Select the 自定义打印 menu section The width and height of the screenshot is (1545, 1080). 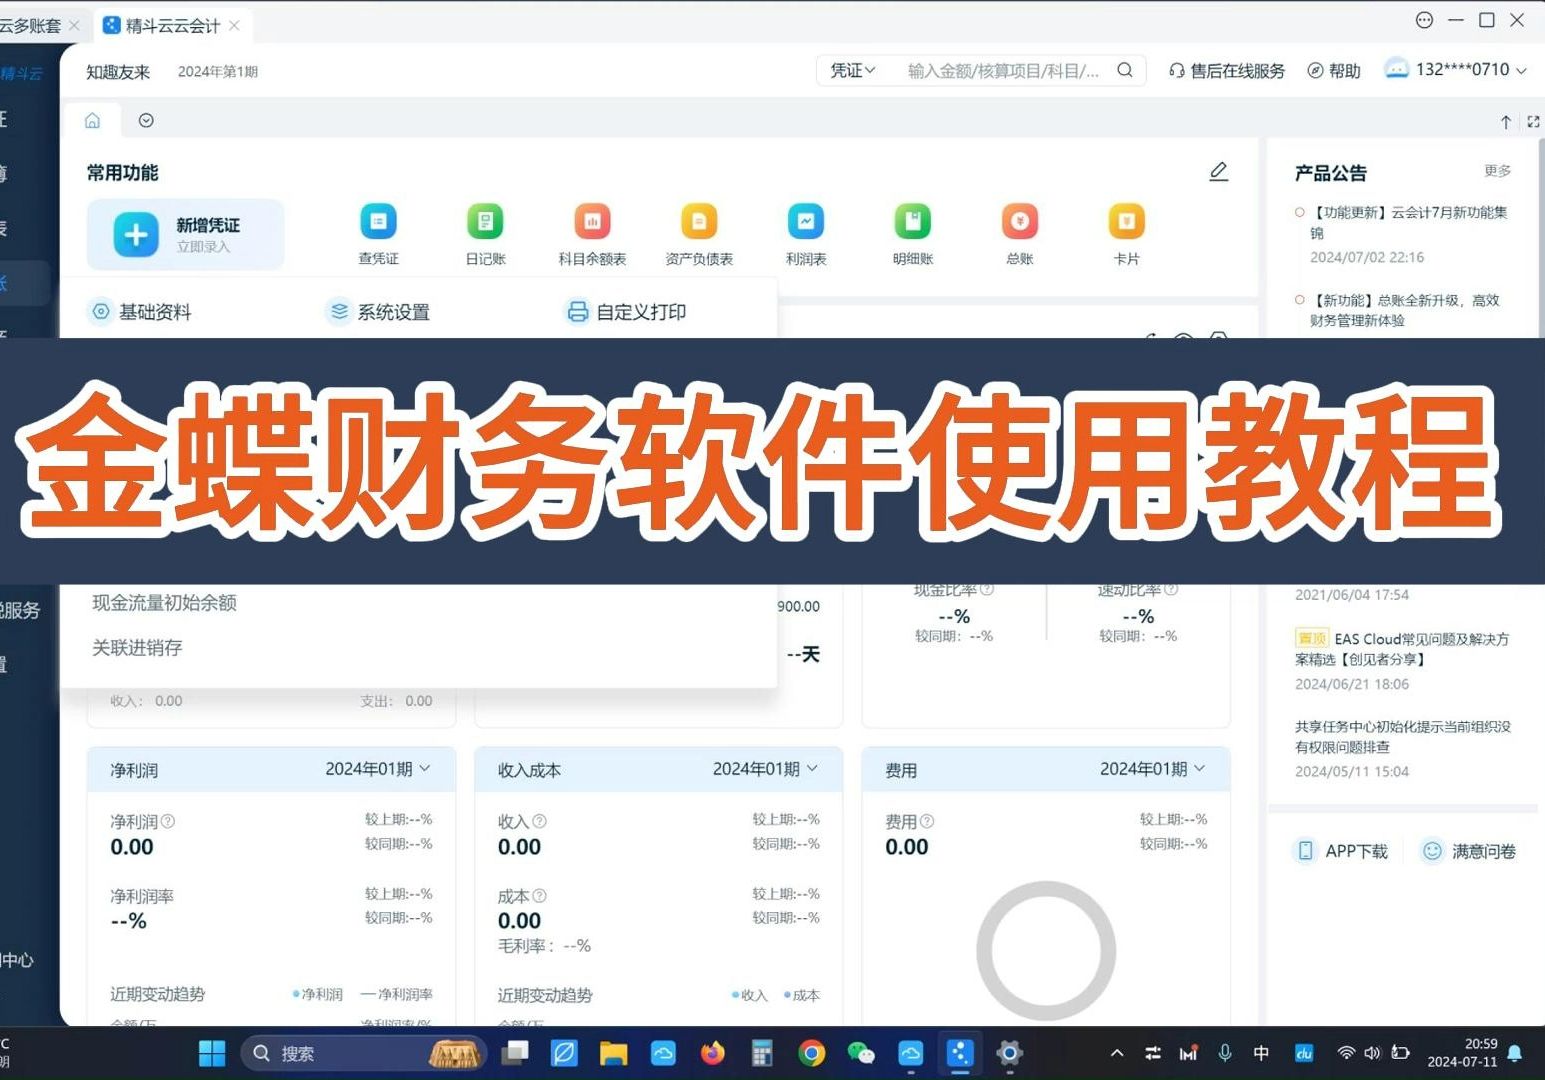[x=627, y=312]
